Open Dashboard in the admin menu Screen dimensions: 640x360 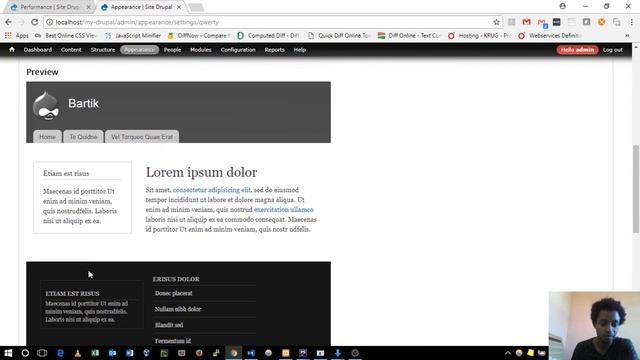tap(38, 50)
